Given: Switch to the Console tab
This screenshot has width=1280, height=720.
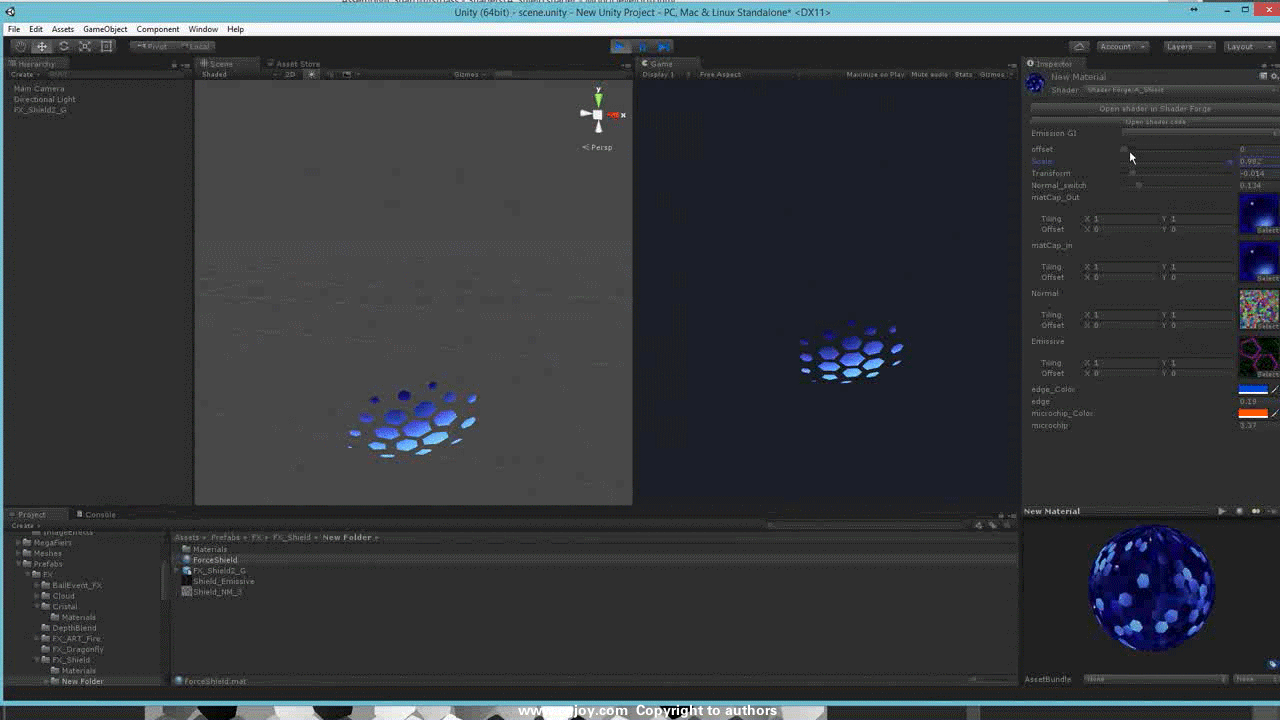Looking at the screenshot, I should click(100, 514).
